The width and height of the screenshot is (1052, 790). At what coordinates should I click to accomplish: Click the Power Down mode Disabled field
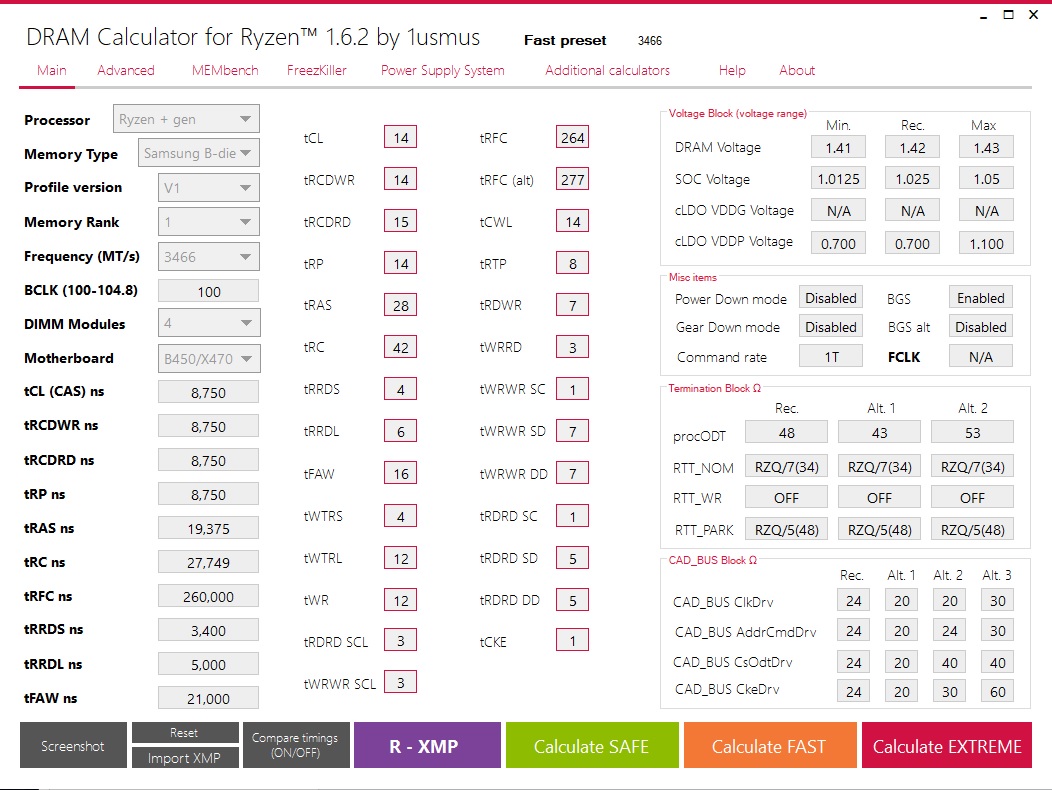(831, 298)
